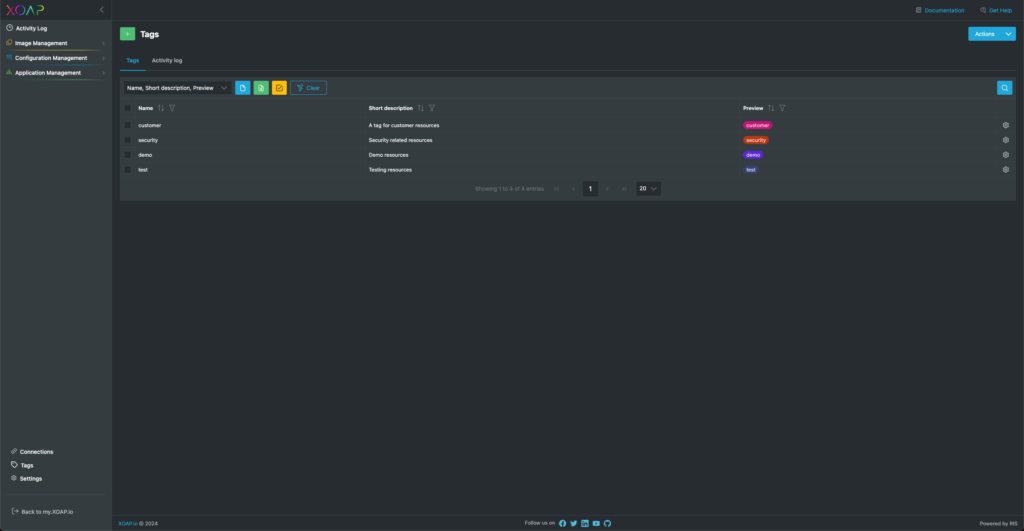1024x531 pixels.
Task: Open the Documentation link
Action: [x=940, y=10]
